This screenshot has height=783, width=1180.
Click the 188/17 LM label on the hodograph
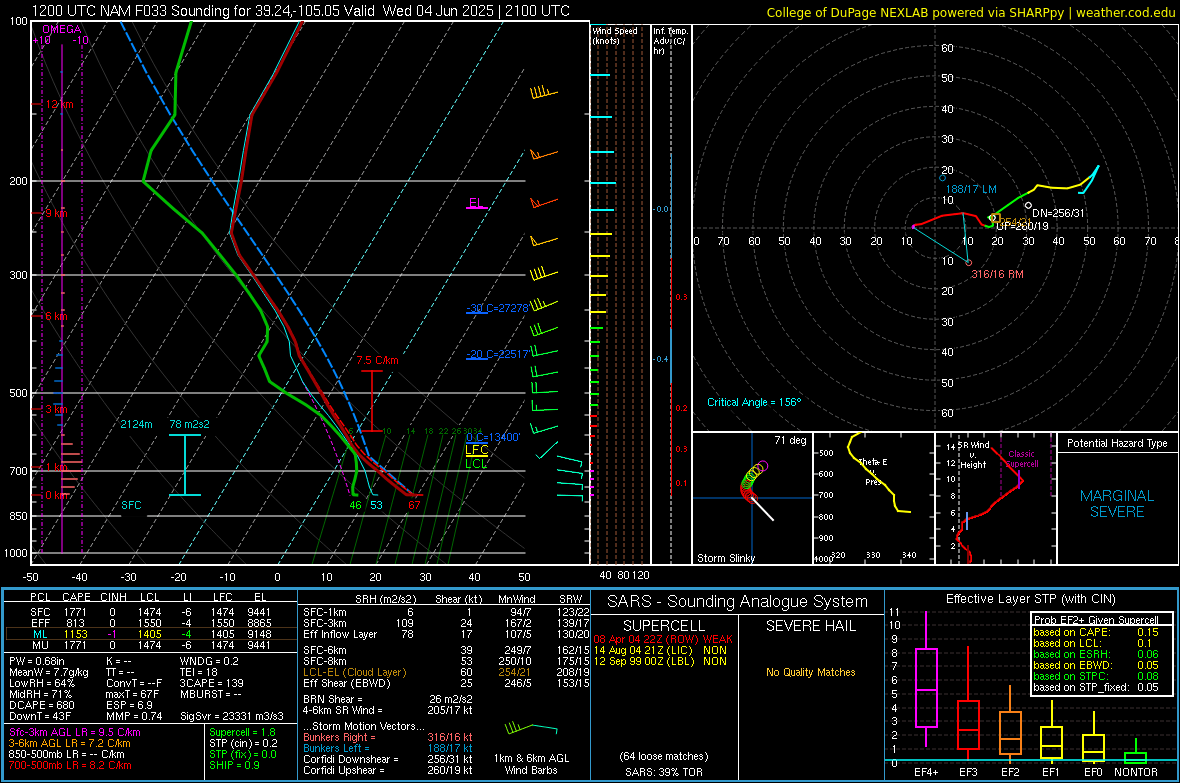tap(971, 189)
